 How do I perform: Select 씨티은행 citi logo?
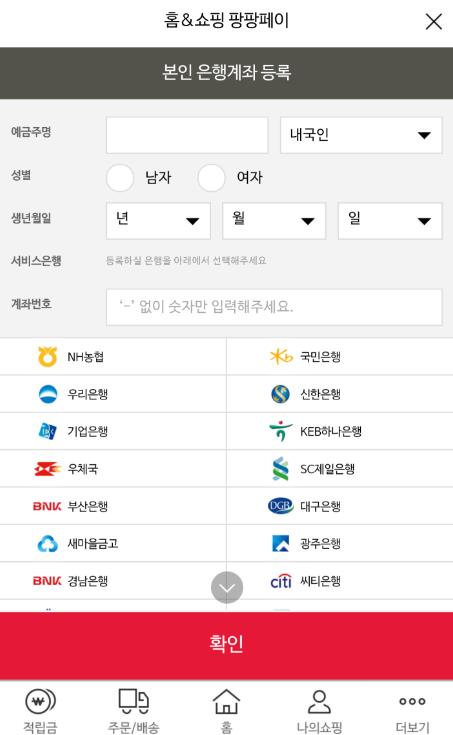(x=281, y=581)
